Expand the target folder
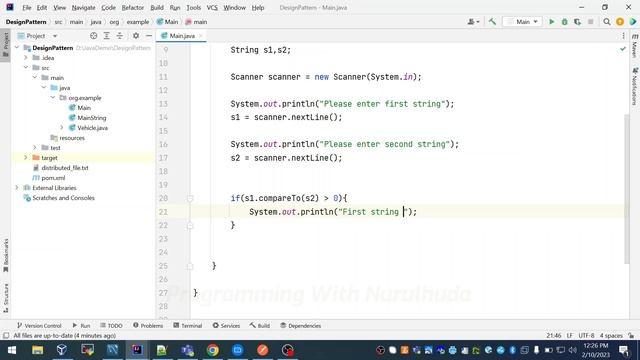640x360 pixels. point(26,158)
